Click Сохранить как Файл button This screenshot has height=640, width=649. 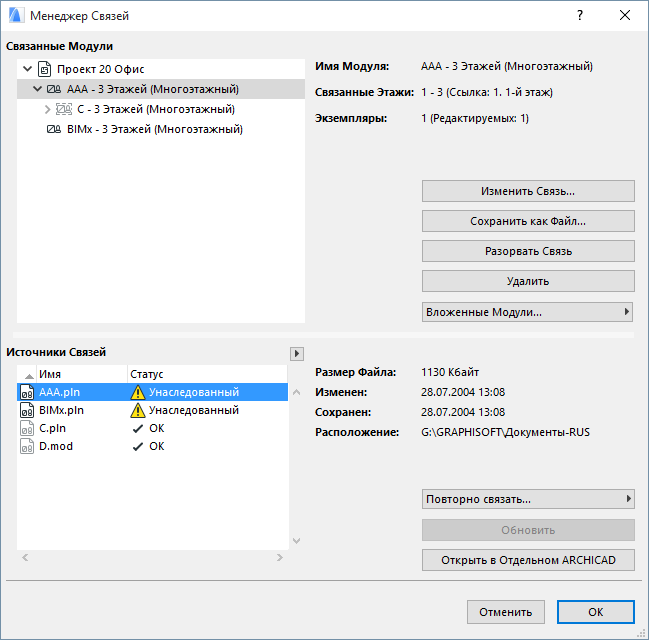tap(528, 221)
